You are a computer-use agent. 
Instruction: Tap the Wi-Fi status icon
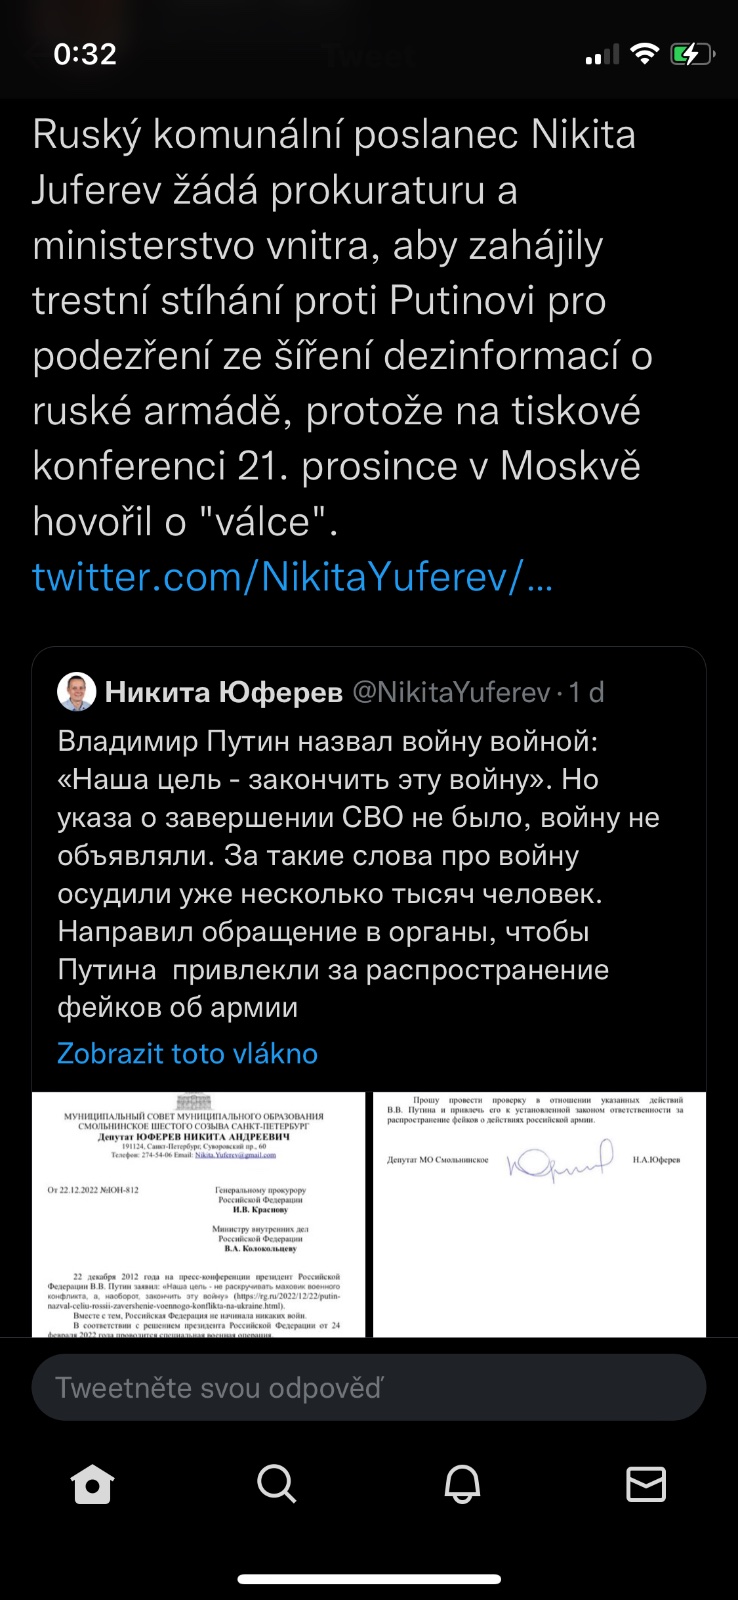(645, 54)
